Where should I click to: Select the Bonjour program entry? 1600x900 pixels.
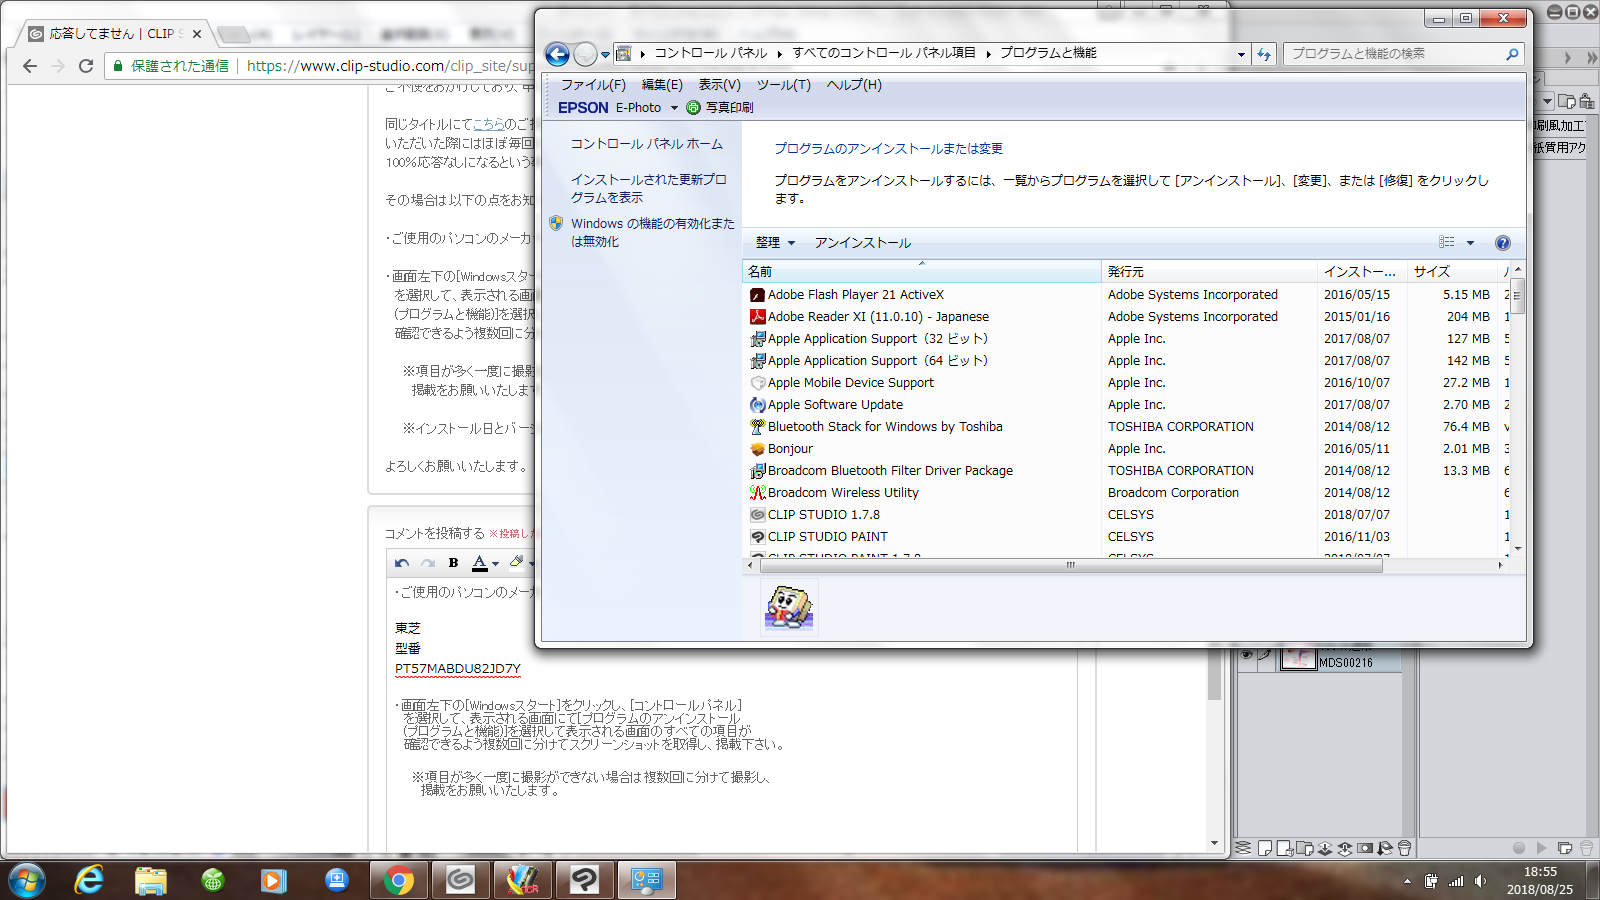coord(1126,449)
